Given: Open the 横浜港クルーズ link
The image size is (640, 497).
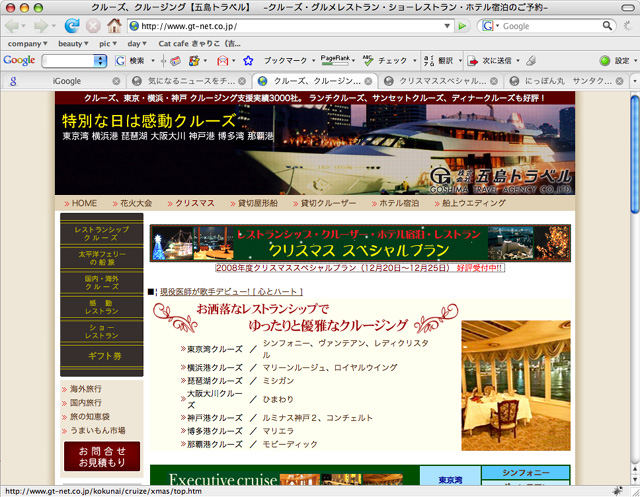Looking at the screenshot, I should click(x=215, y=368).
